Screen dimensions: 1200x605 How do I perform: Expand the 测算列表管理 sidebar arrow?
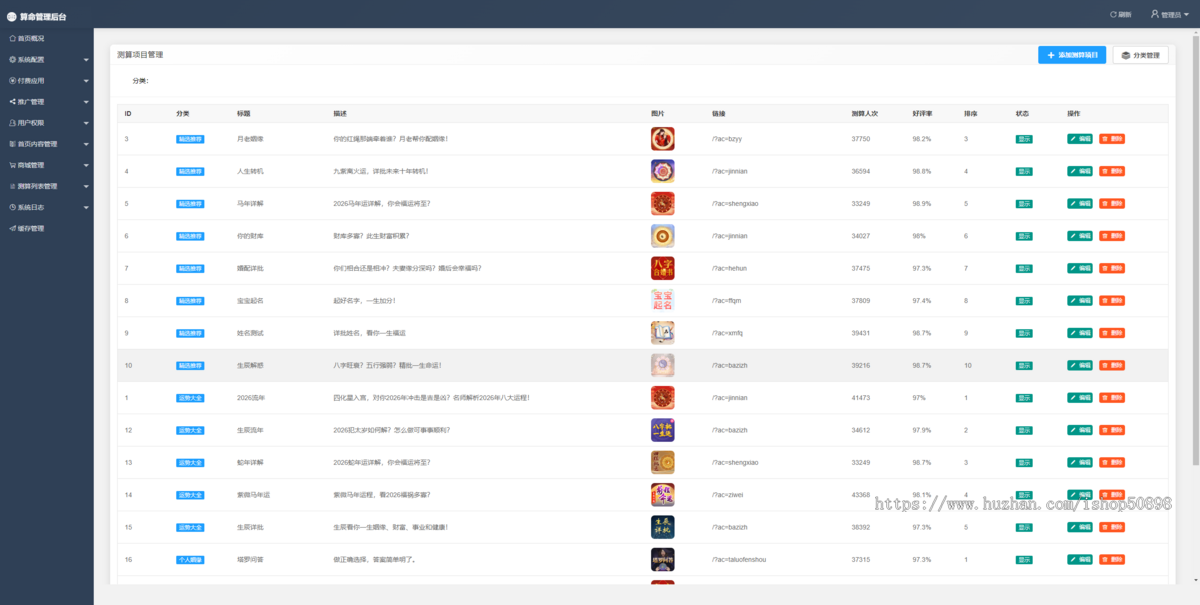[86, 186]
